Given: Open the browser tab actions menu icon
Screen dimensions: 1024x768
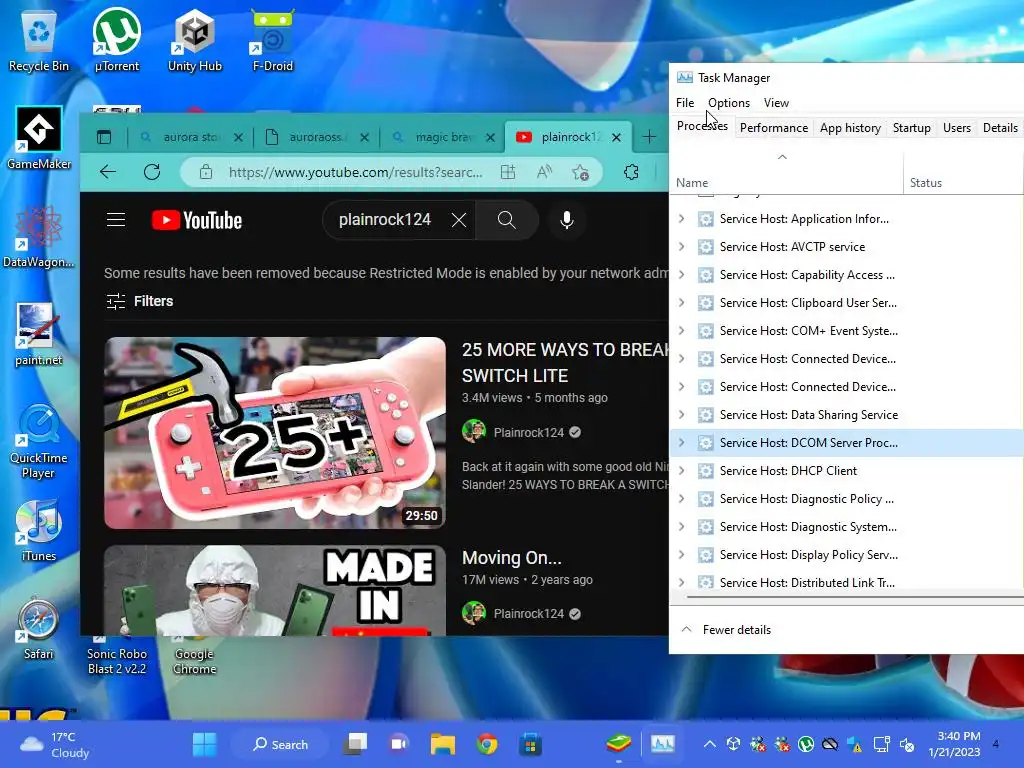Looking at the screenshot, I should pyautogui.click(x=104, y=137).
